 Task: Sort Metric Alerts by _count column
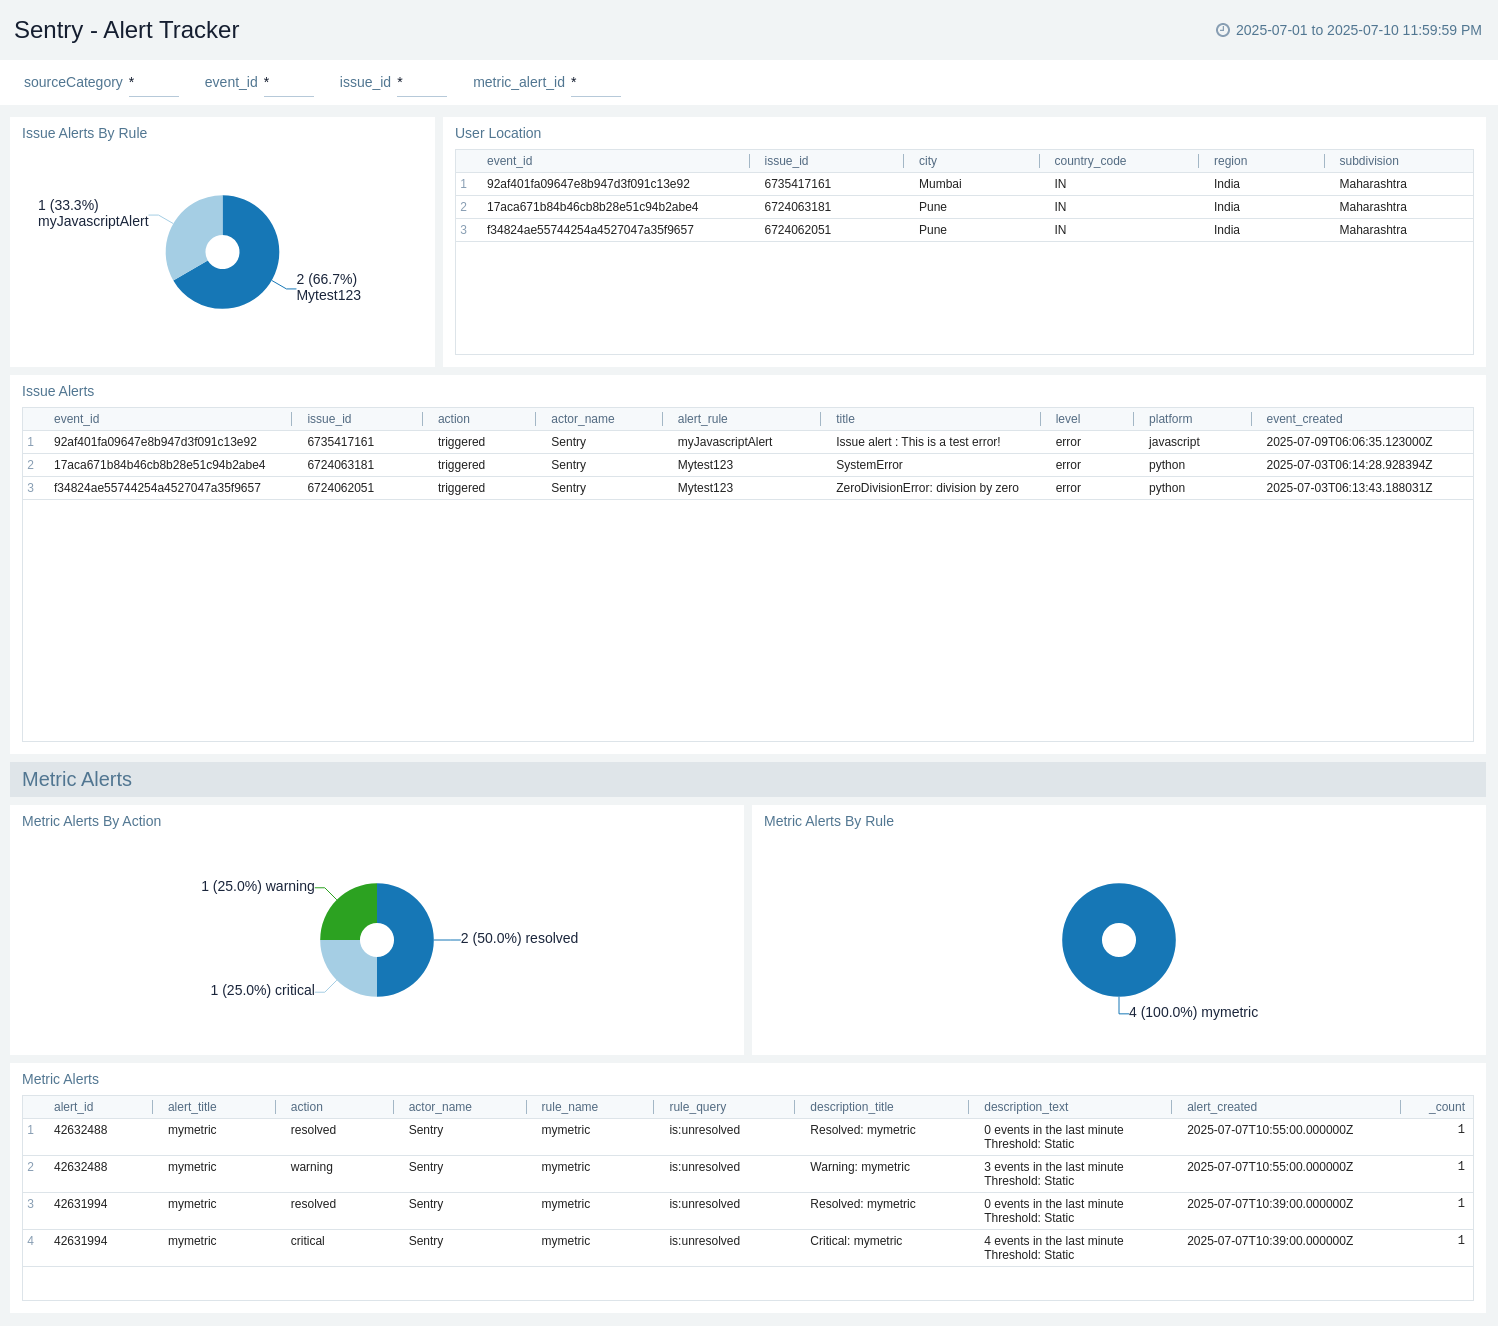click(1447, 1107)
